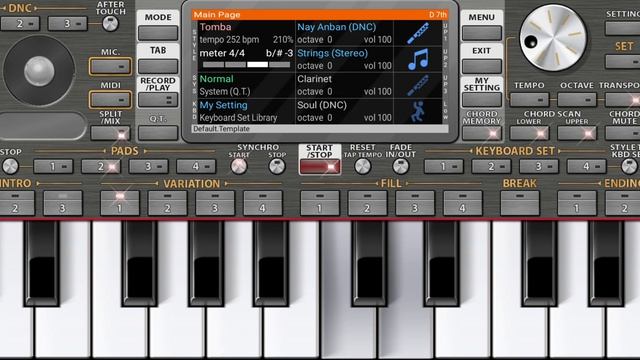Screen dimensions: 640x360
Task: Toggle the MIDI button
Action: coord(110,100)
